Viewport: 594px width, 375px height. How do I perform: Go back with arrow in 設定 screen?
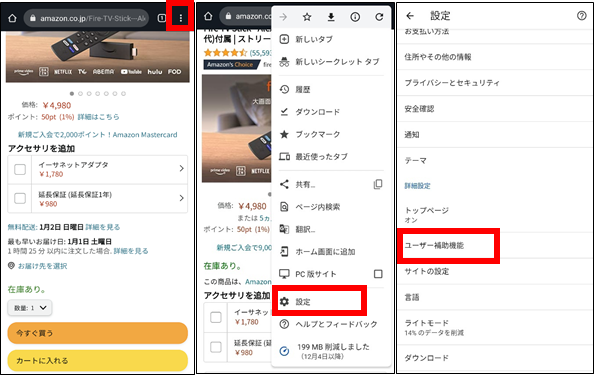tap(410, 16)
